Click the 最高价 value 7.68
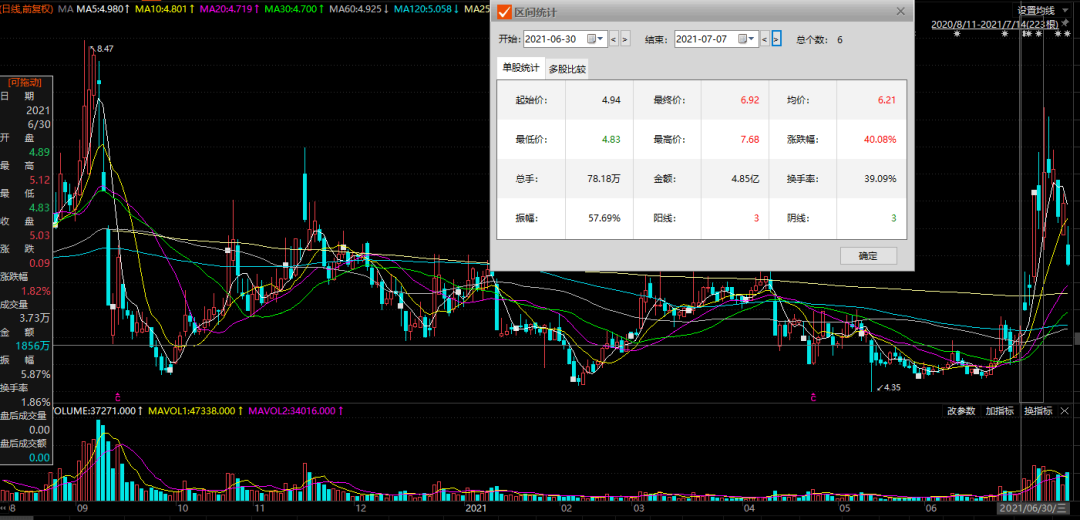1080x520 pixels. pos(749,139)
